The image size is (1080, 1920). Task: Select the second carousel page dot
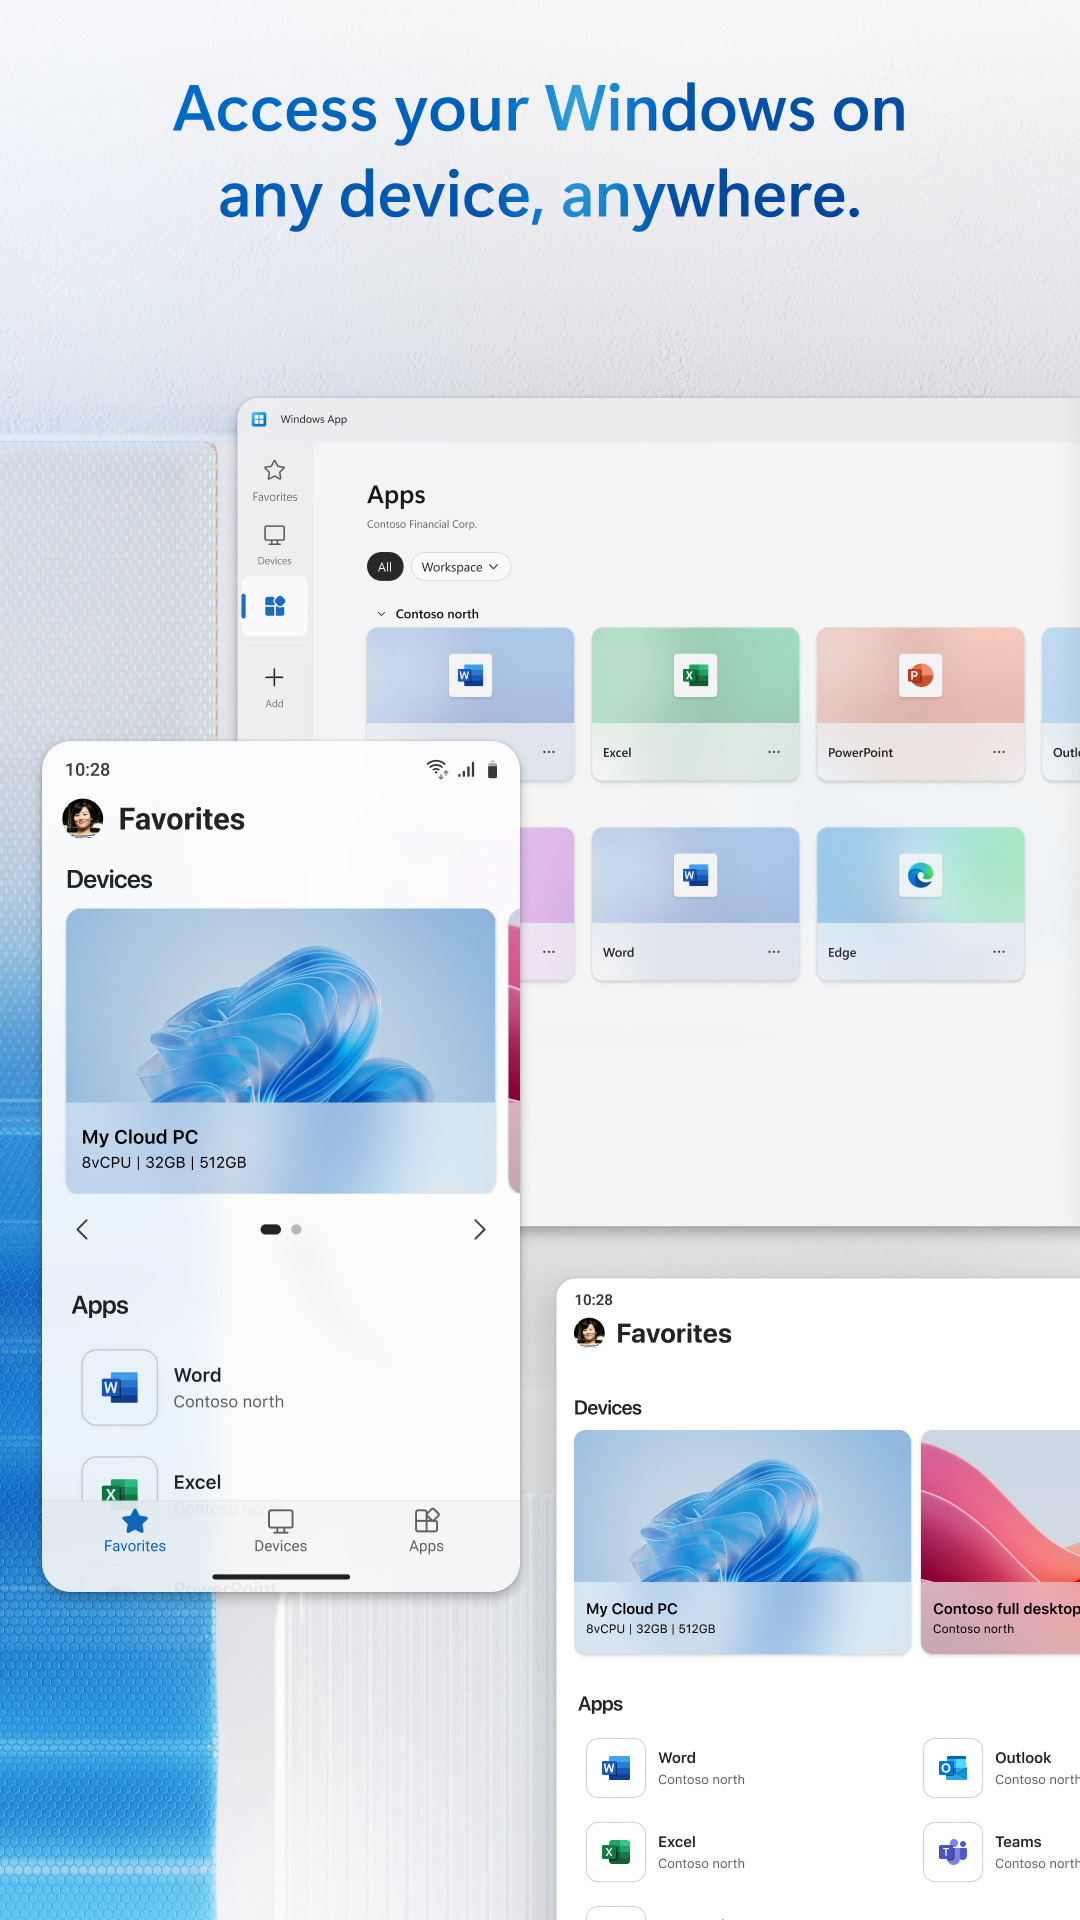pyautogui.click(x=296, y=1229)
